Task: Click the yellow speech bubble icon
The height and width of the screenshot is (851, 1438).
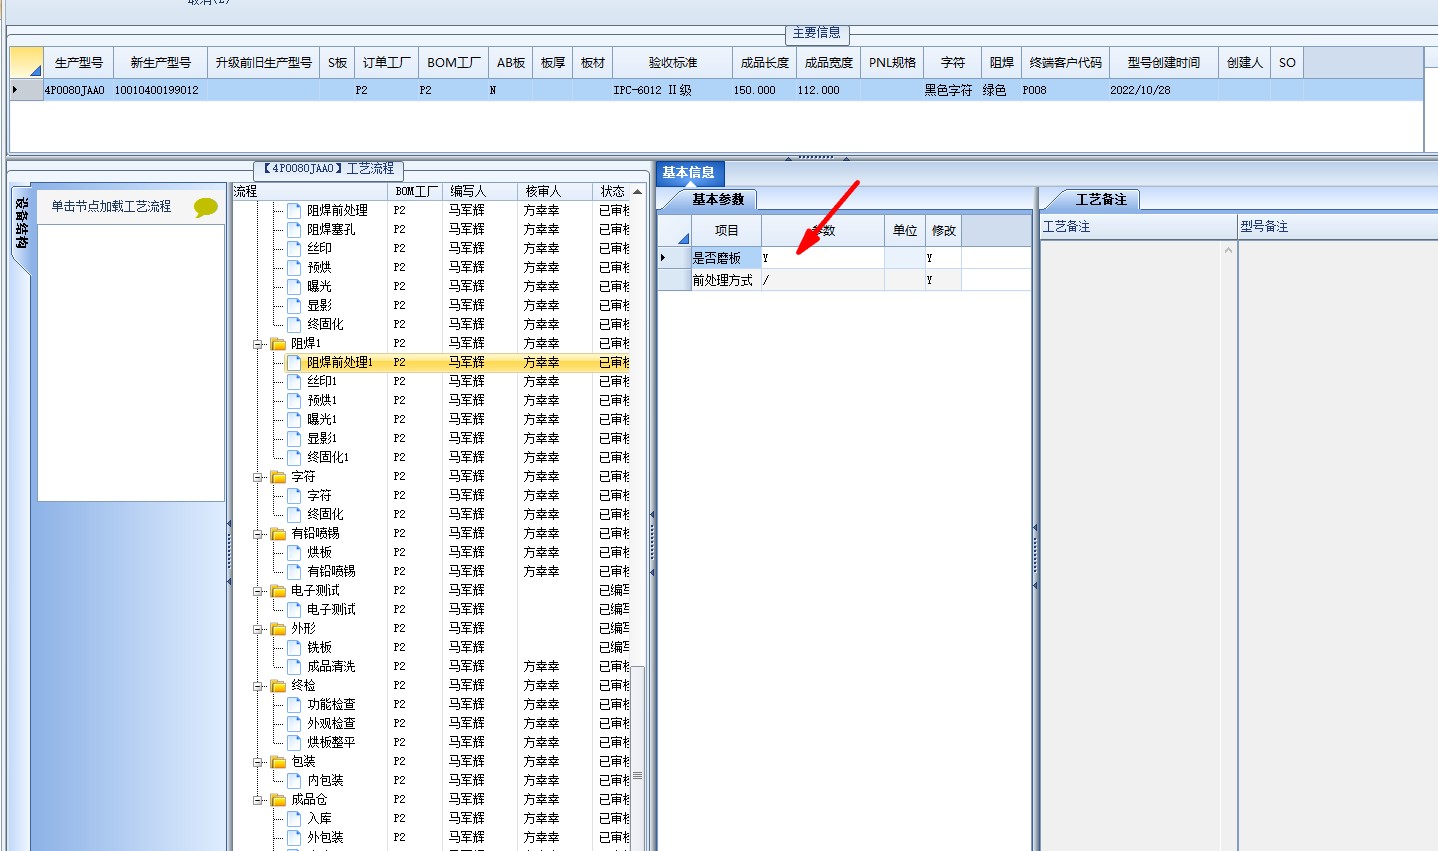Action: click(206, 207)
